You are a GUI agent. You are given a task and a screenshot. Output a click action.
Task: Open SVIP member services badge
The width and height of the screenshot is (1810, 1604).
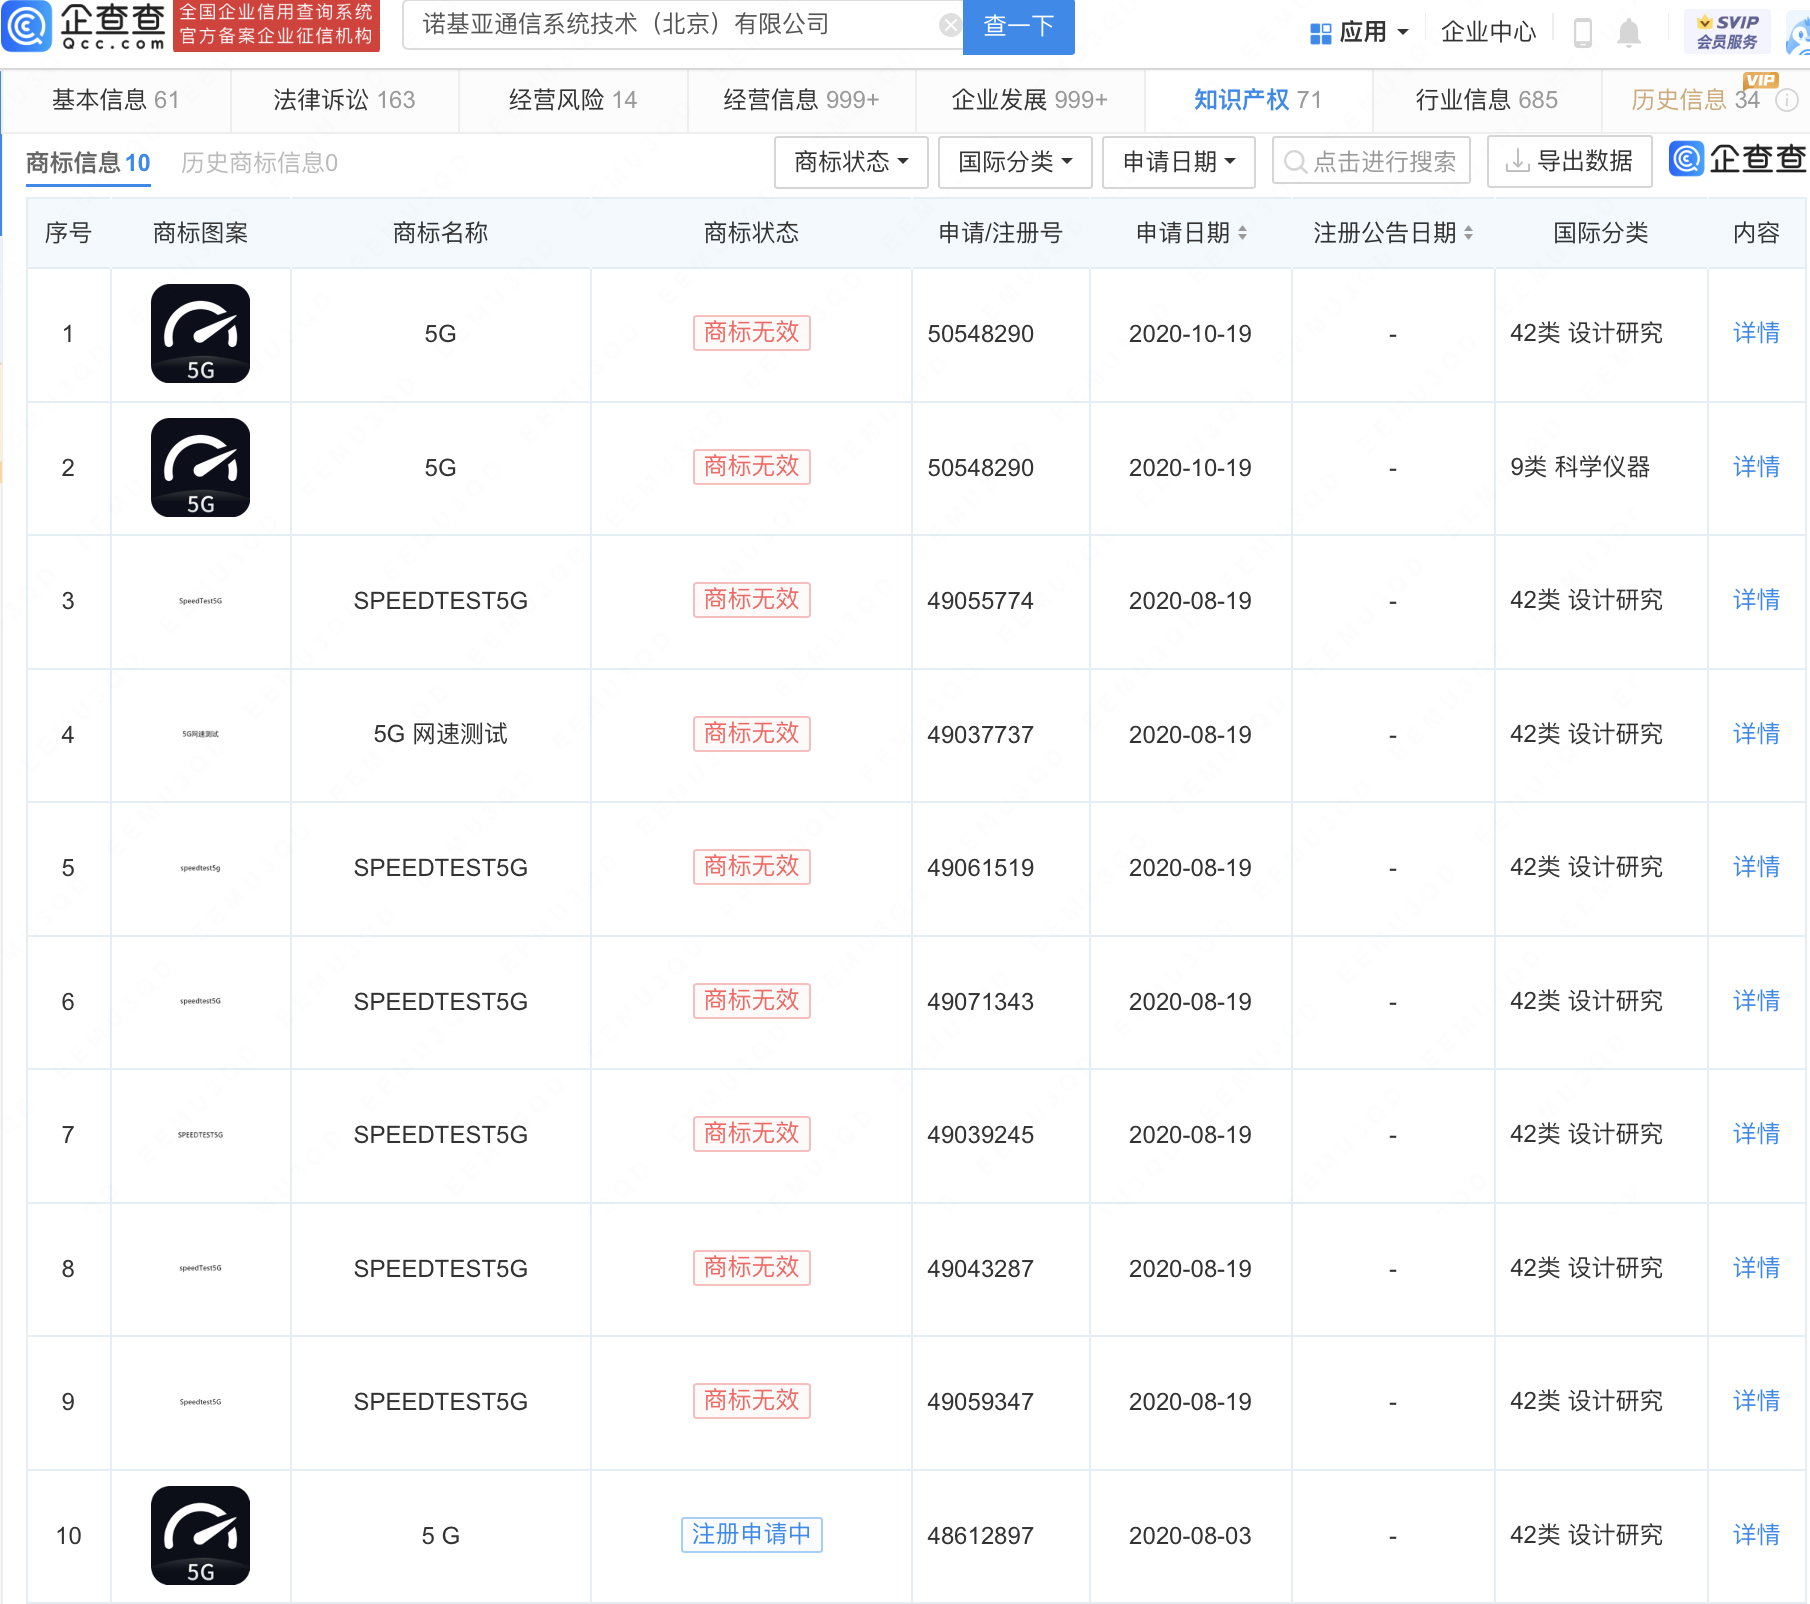click(1727, 32)
